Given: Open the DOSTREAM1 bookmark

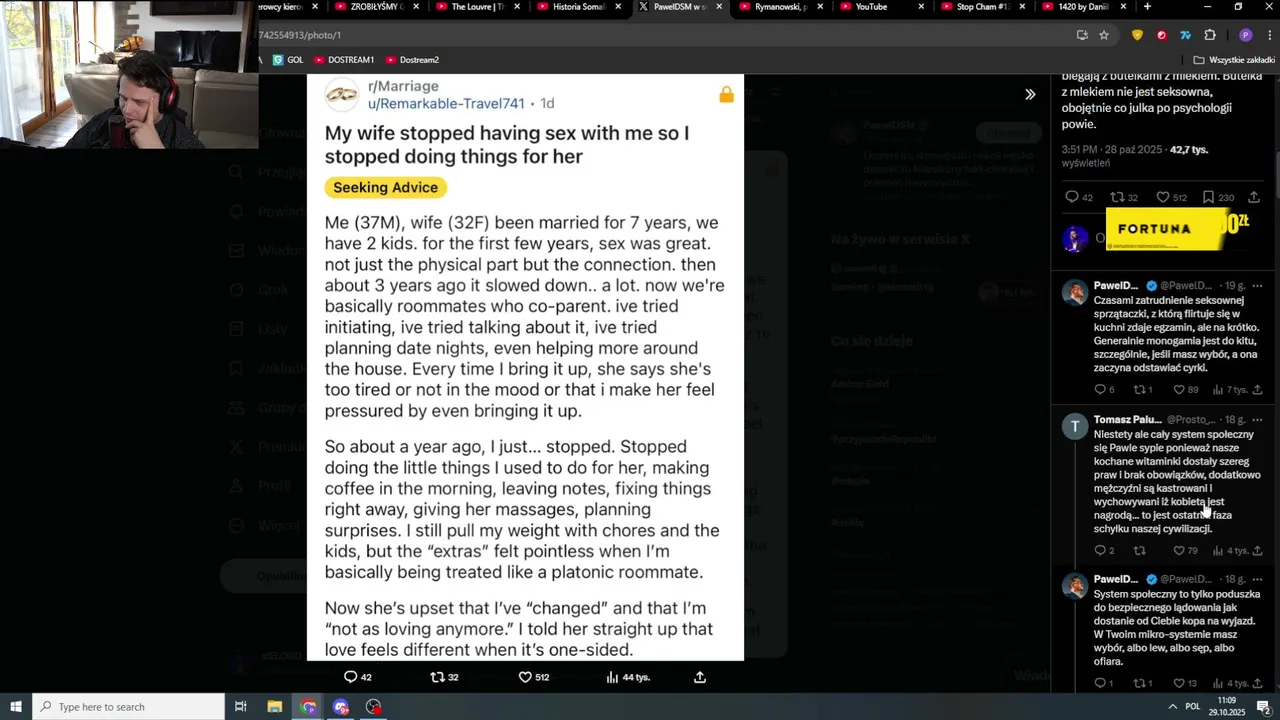Looking at the screenshot, I should click(x=343, y=60).
